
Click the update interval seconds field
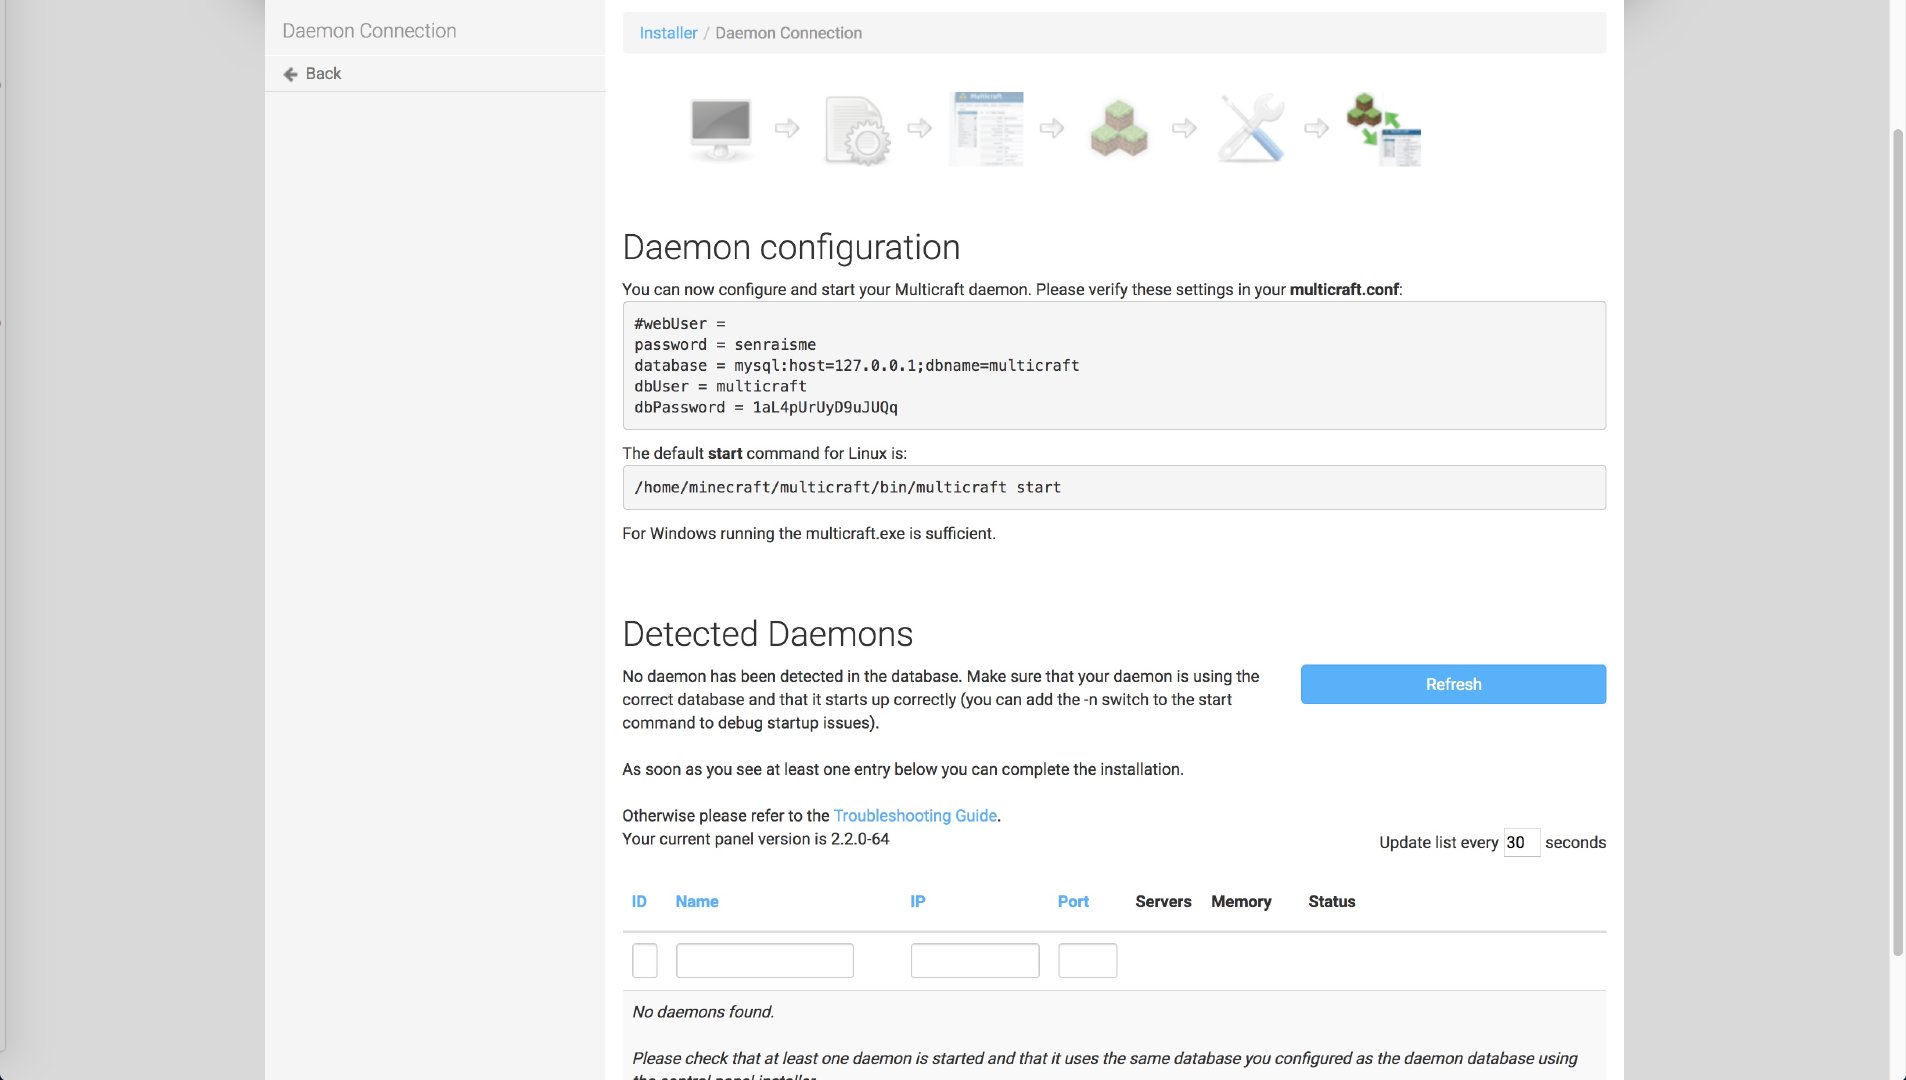[x=1520, y=843]
